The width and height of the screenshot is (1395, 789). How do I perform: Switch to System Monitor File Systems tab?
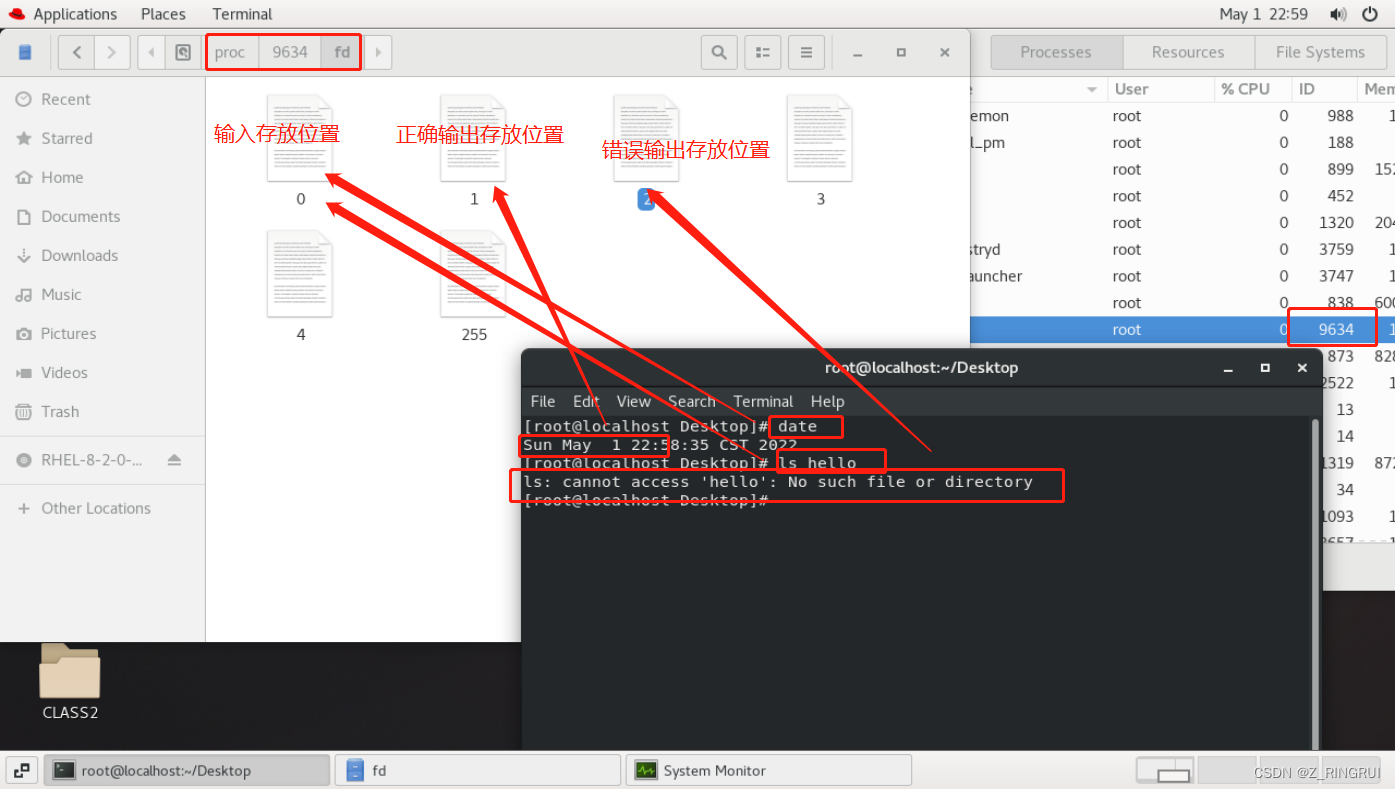click(1320, 52)
